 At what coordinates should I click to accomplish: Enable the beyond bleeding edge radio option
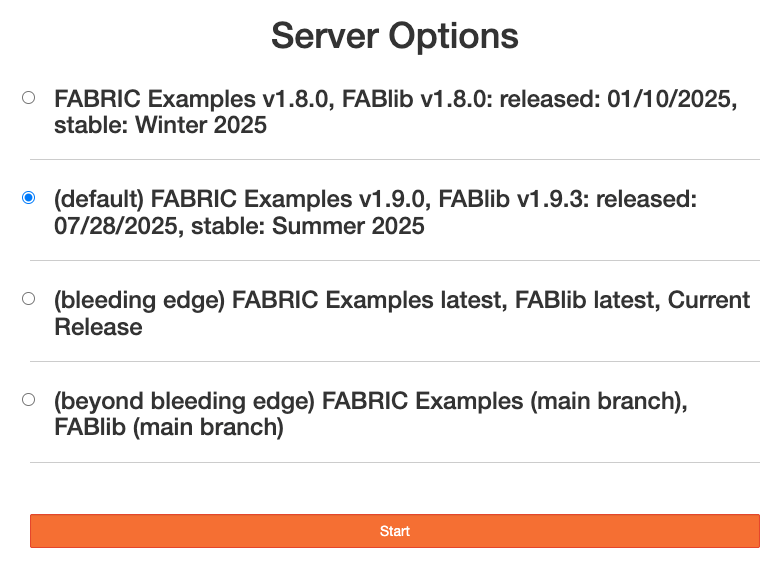(x=28, y=399)
